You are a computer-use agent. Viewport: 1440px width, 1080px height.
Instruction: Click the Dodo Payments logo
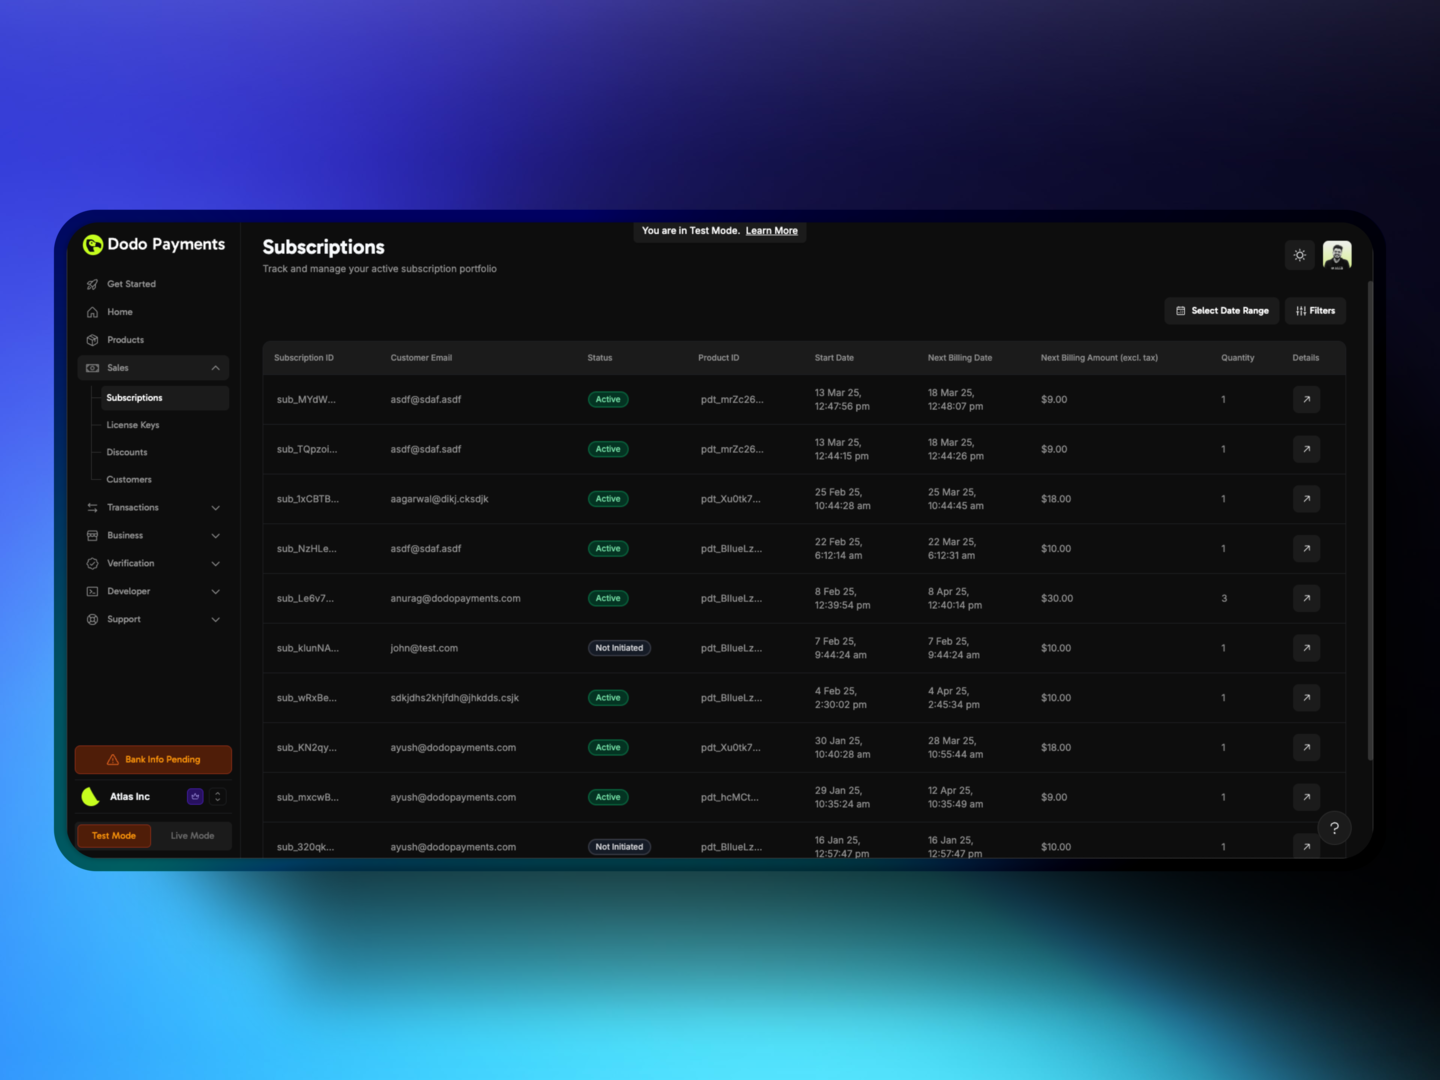[x=154, y=244]
